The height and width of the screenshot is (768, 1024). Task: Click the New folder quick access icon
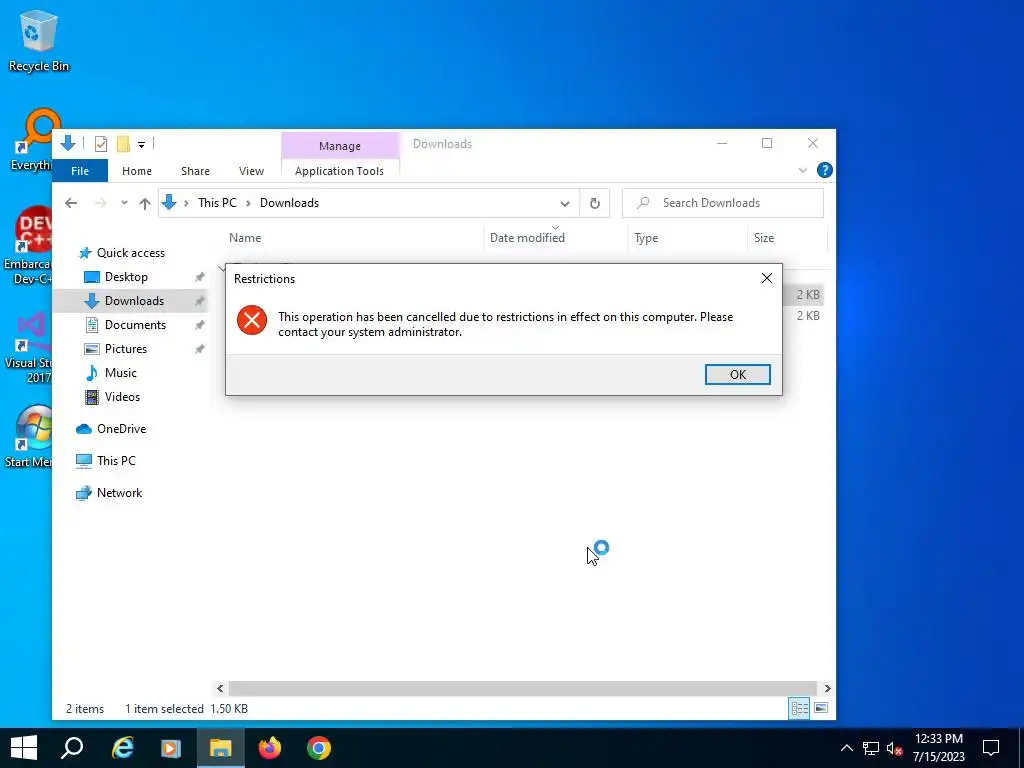pyautogui.click(x=123, y=144)
